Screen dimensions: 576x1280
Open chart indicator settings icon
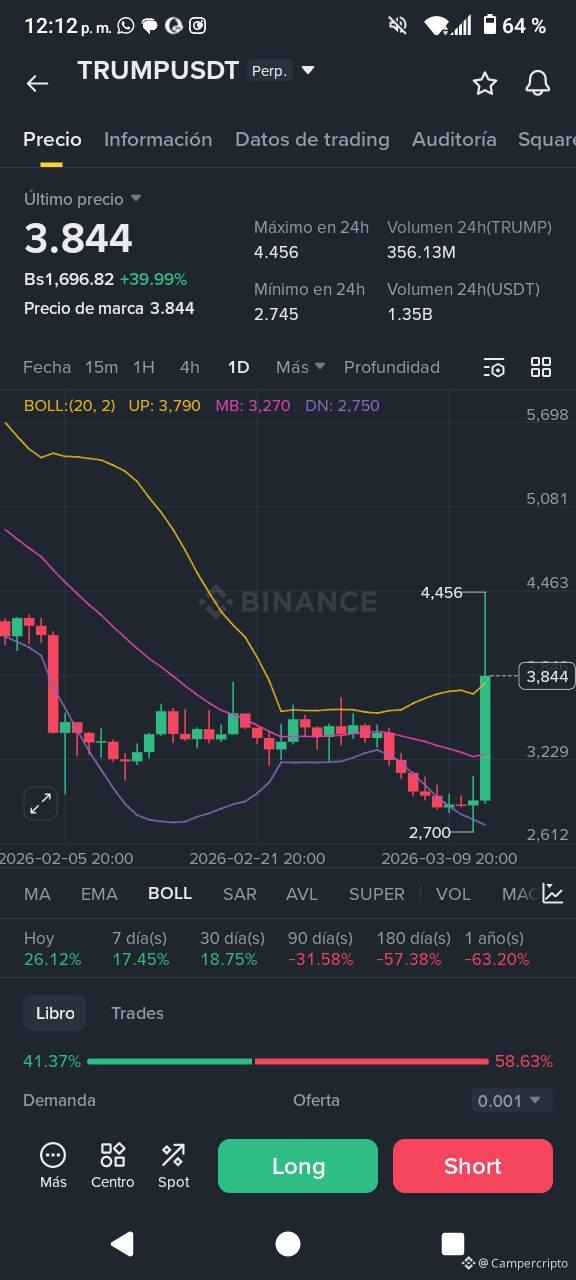(494, 367)
